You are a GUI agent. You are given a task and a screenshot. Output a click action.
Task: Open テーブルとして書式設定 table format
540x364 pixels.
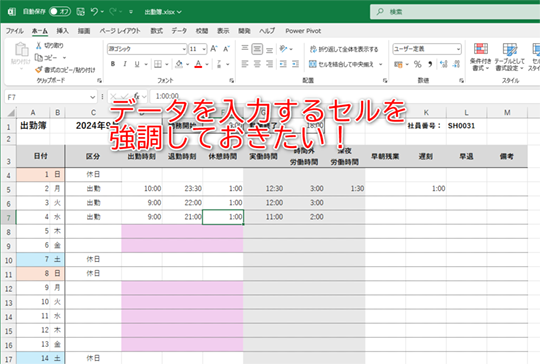[x=509, y=57]
